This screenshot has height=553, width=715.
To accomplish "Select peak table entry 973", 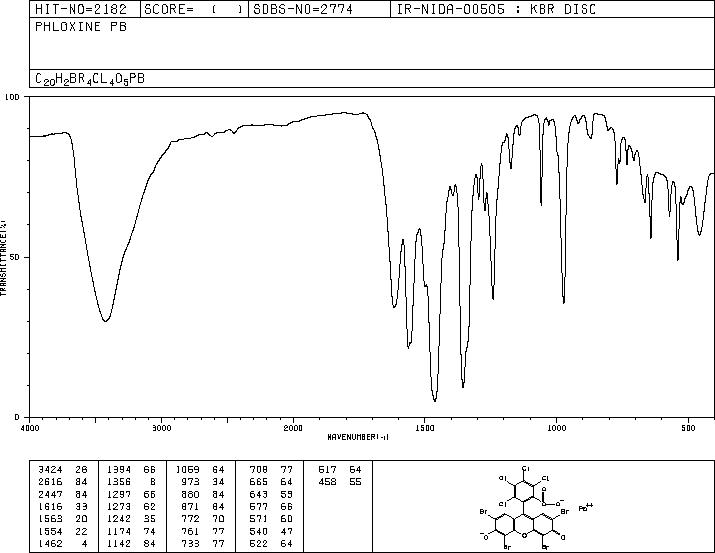I will [204, 482].
